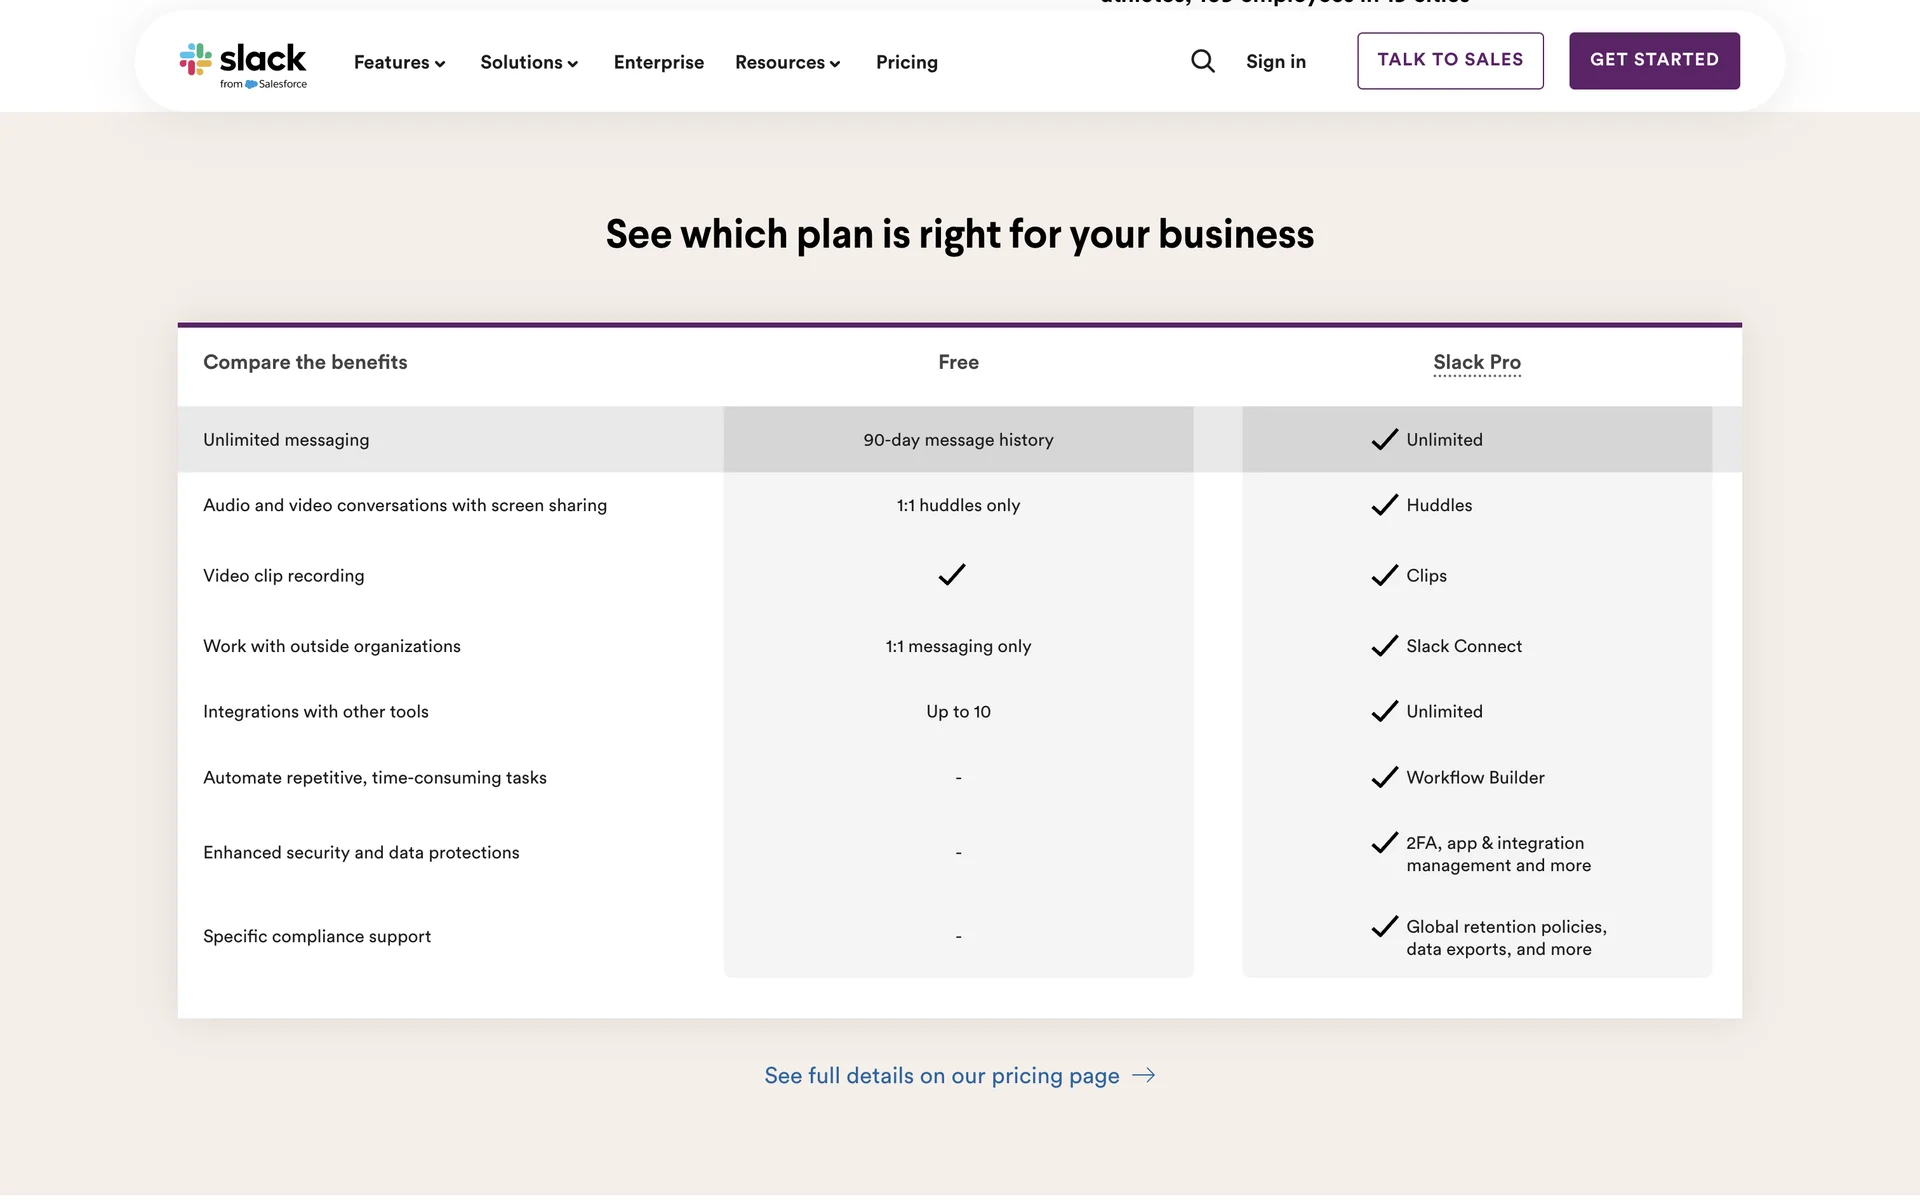Viewport: 1920px width, 1200px height.
Task: Select the Unlimited messaging table row
Action: pyautogui.click(x=286, y=440)
